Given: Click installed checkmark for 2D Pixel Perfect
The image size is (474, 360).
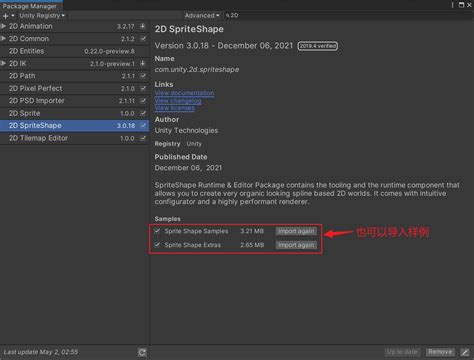Looking at the screenshot, I should pos(143,88).
